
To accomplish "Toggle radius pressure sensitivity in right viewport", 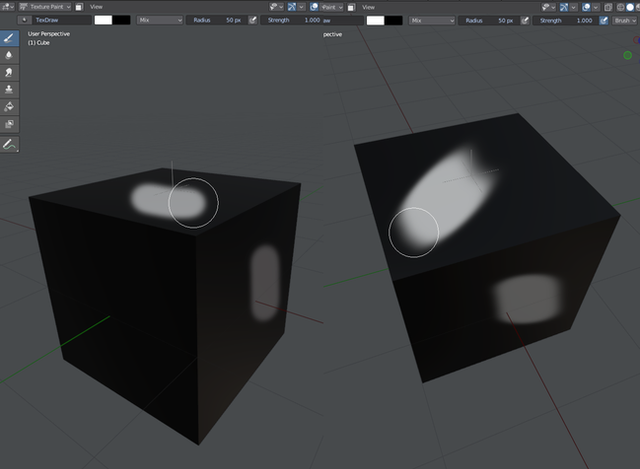I will tap(525, 20).
